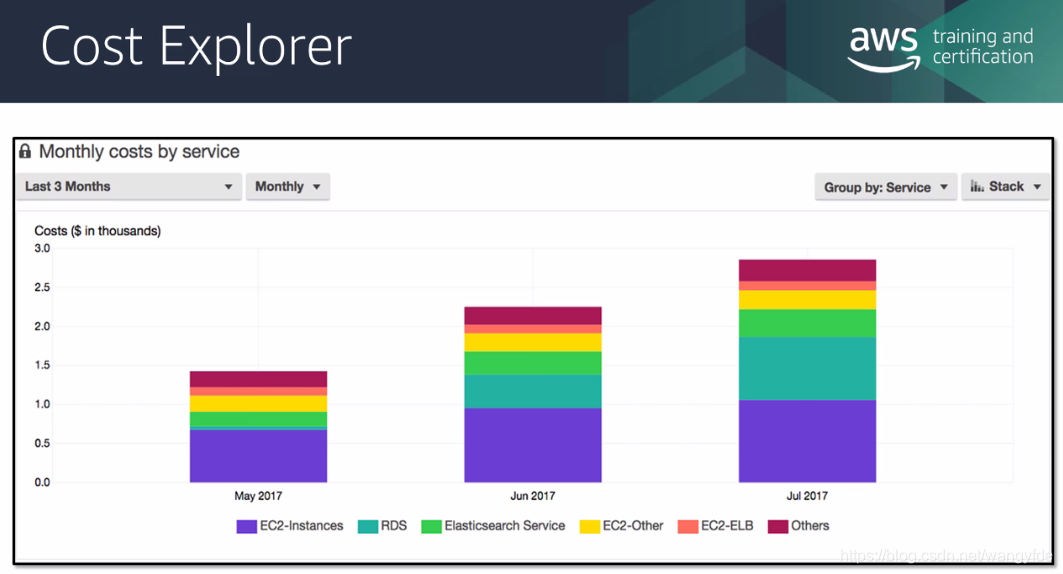Viewport: 1063px width, 574px height.
Task: Click the May 2017 axis label
Action: [x=258, y=496]
